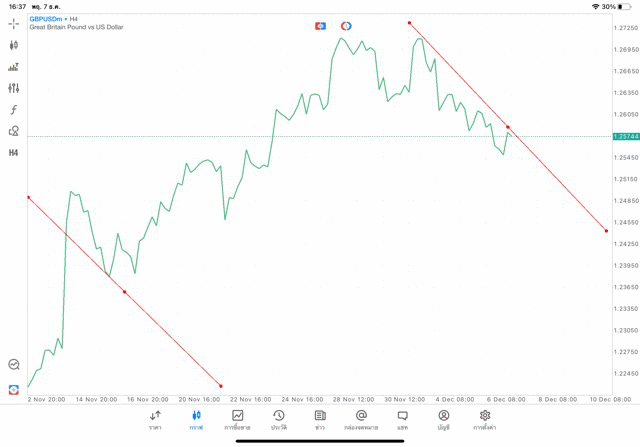Viewport: 640px width, 447px height.
Task: Open the candlestick chart type icon
Action: pyautogui.click(x=14, y=45)
